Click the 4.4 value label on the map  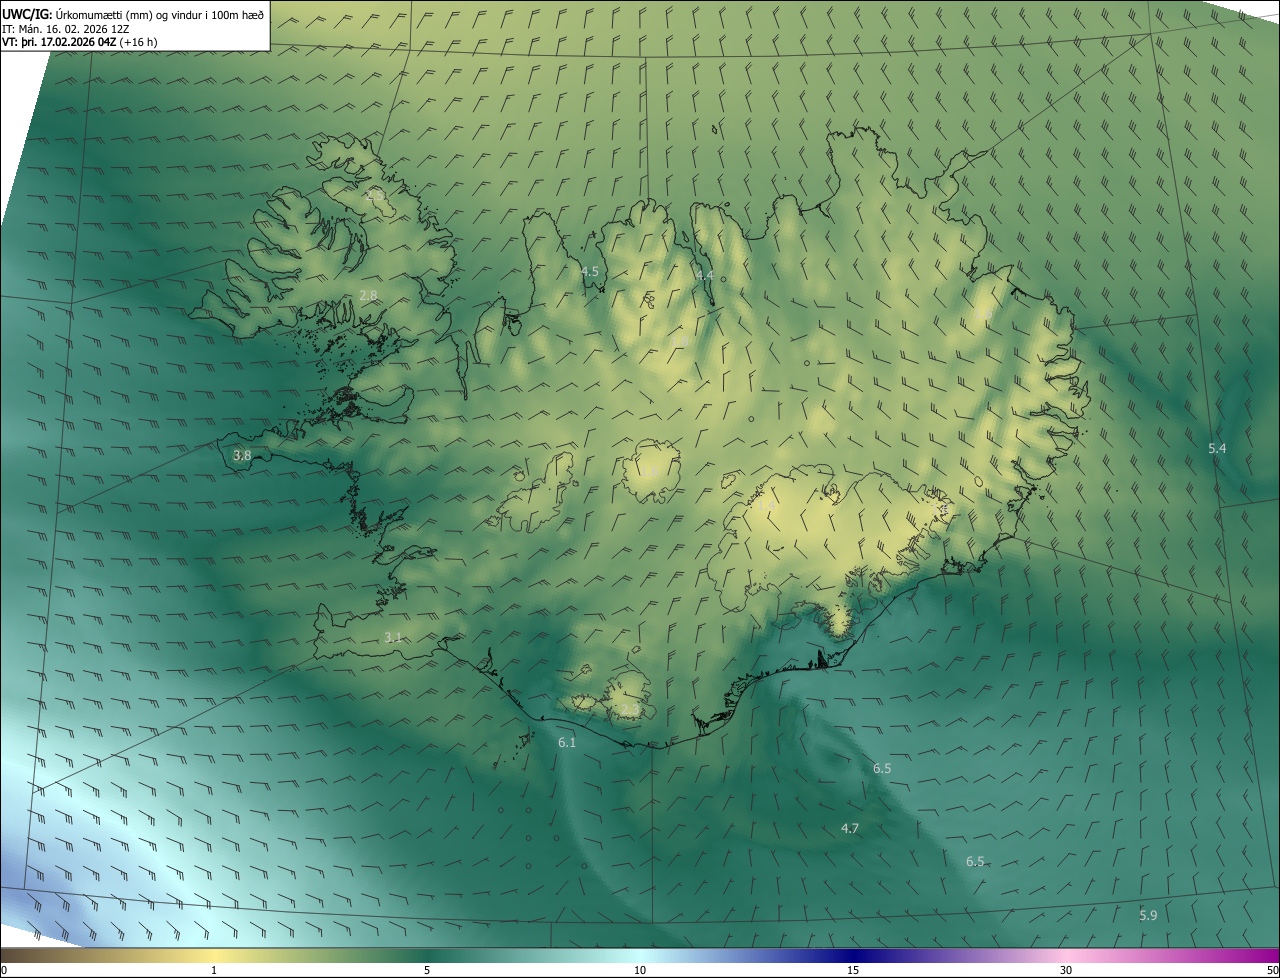tap(705, 275)
